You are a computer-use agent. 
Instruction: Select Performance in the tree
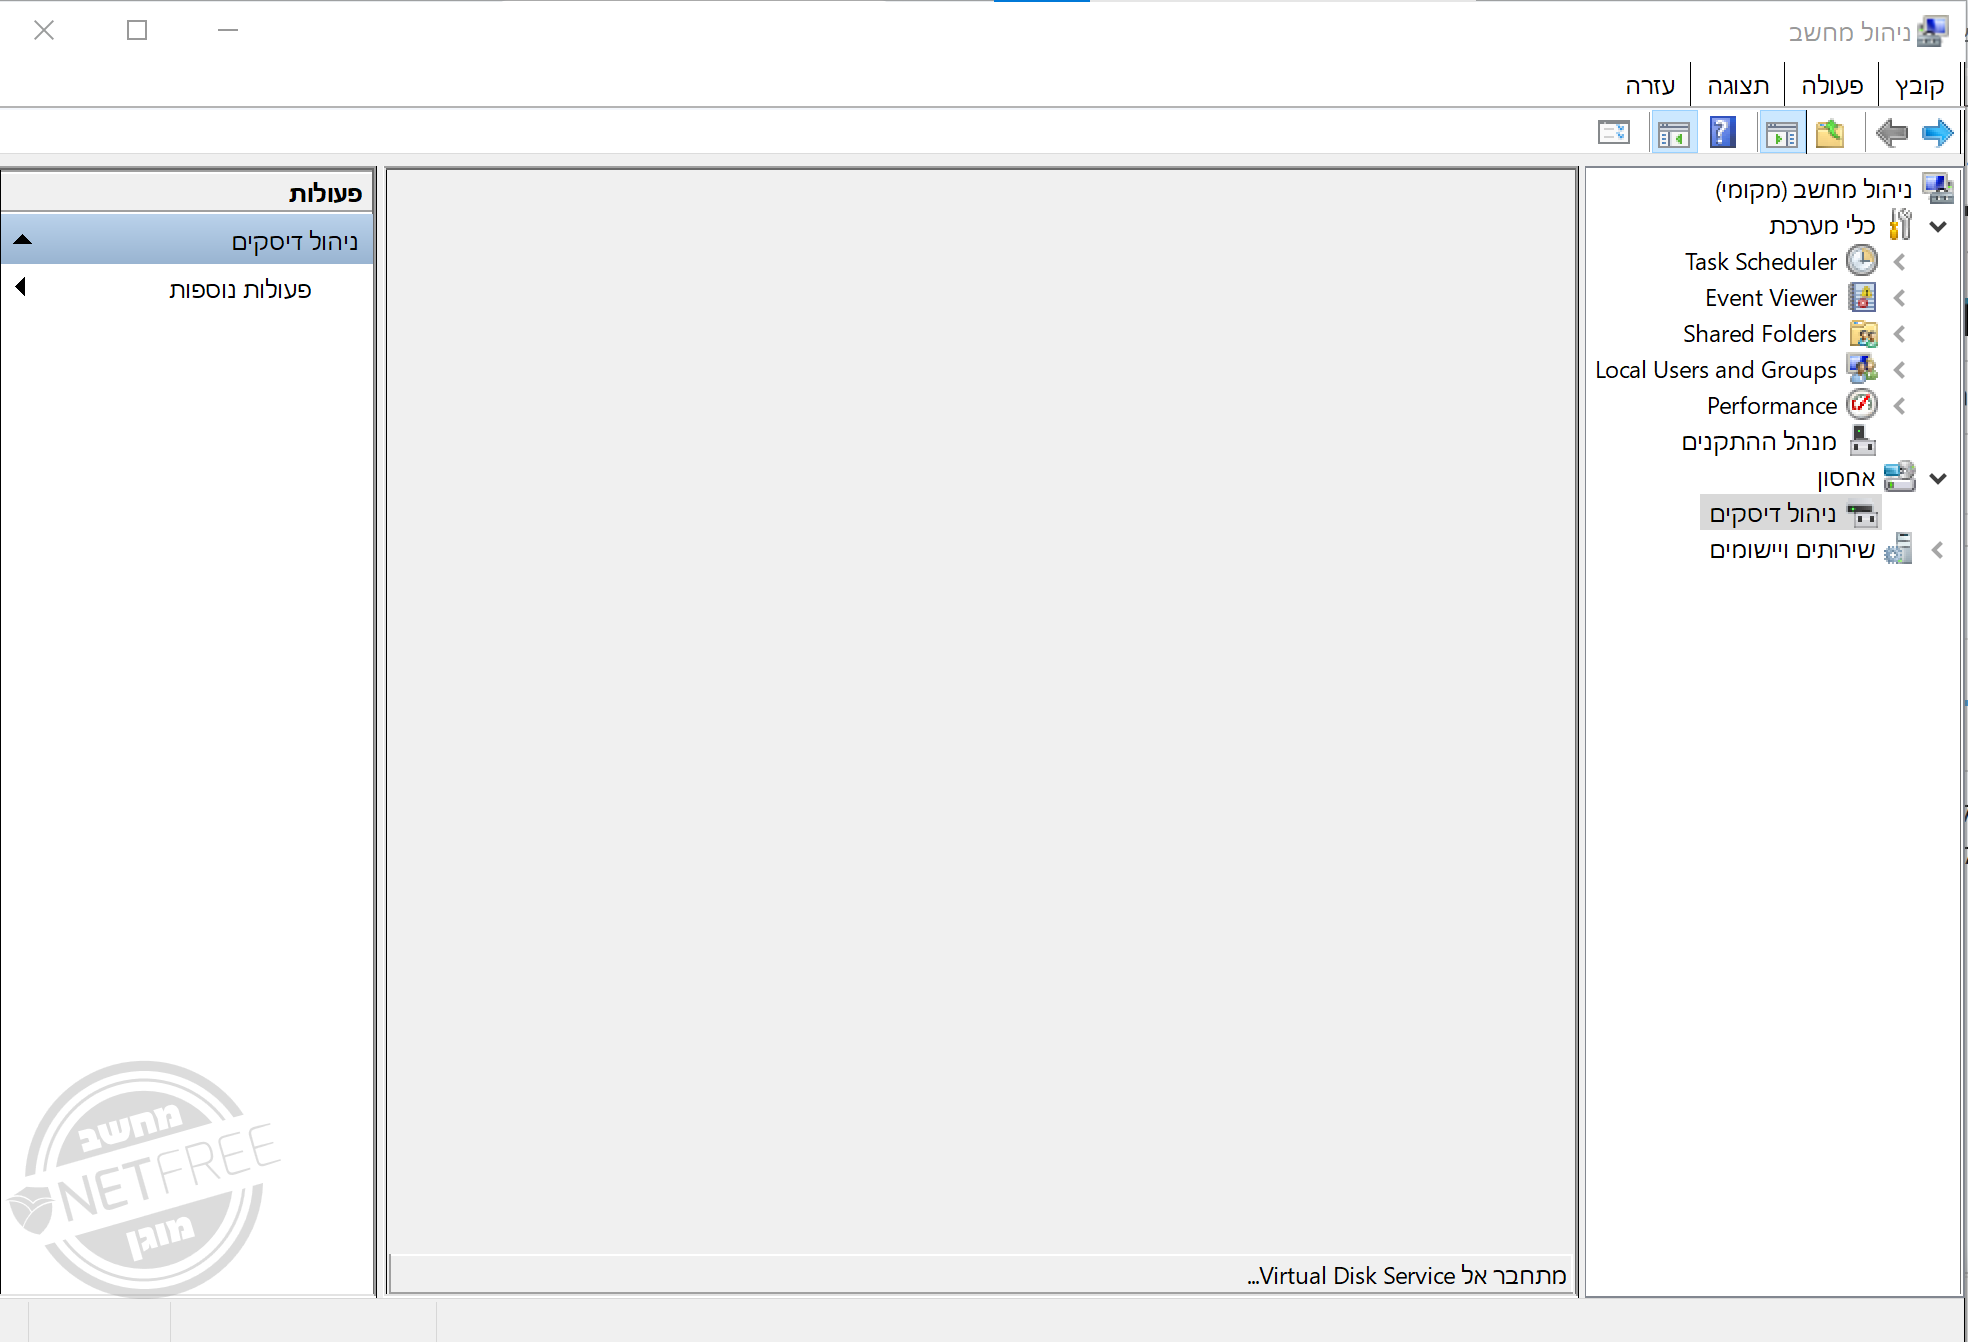point(1771,406)
